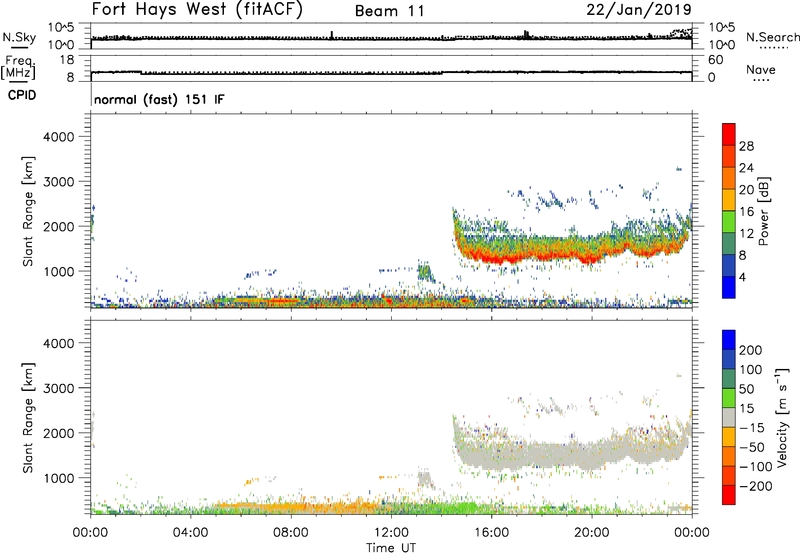This screenshot has height=554, width=800.
Task: Click the 2000 km tick in velocity panel
Action: pos(58,433)
